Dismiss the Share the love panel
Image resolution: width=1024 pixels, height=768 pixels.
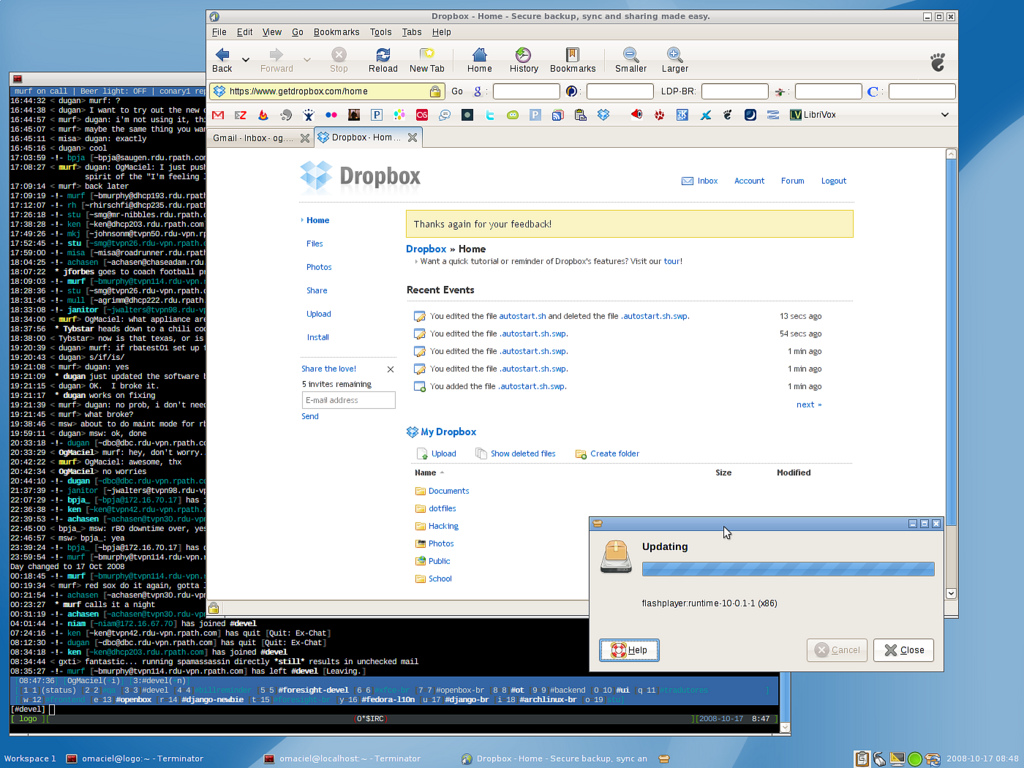(x=390, y=369)
